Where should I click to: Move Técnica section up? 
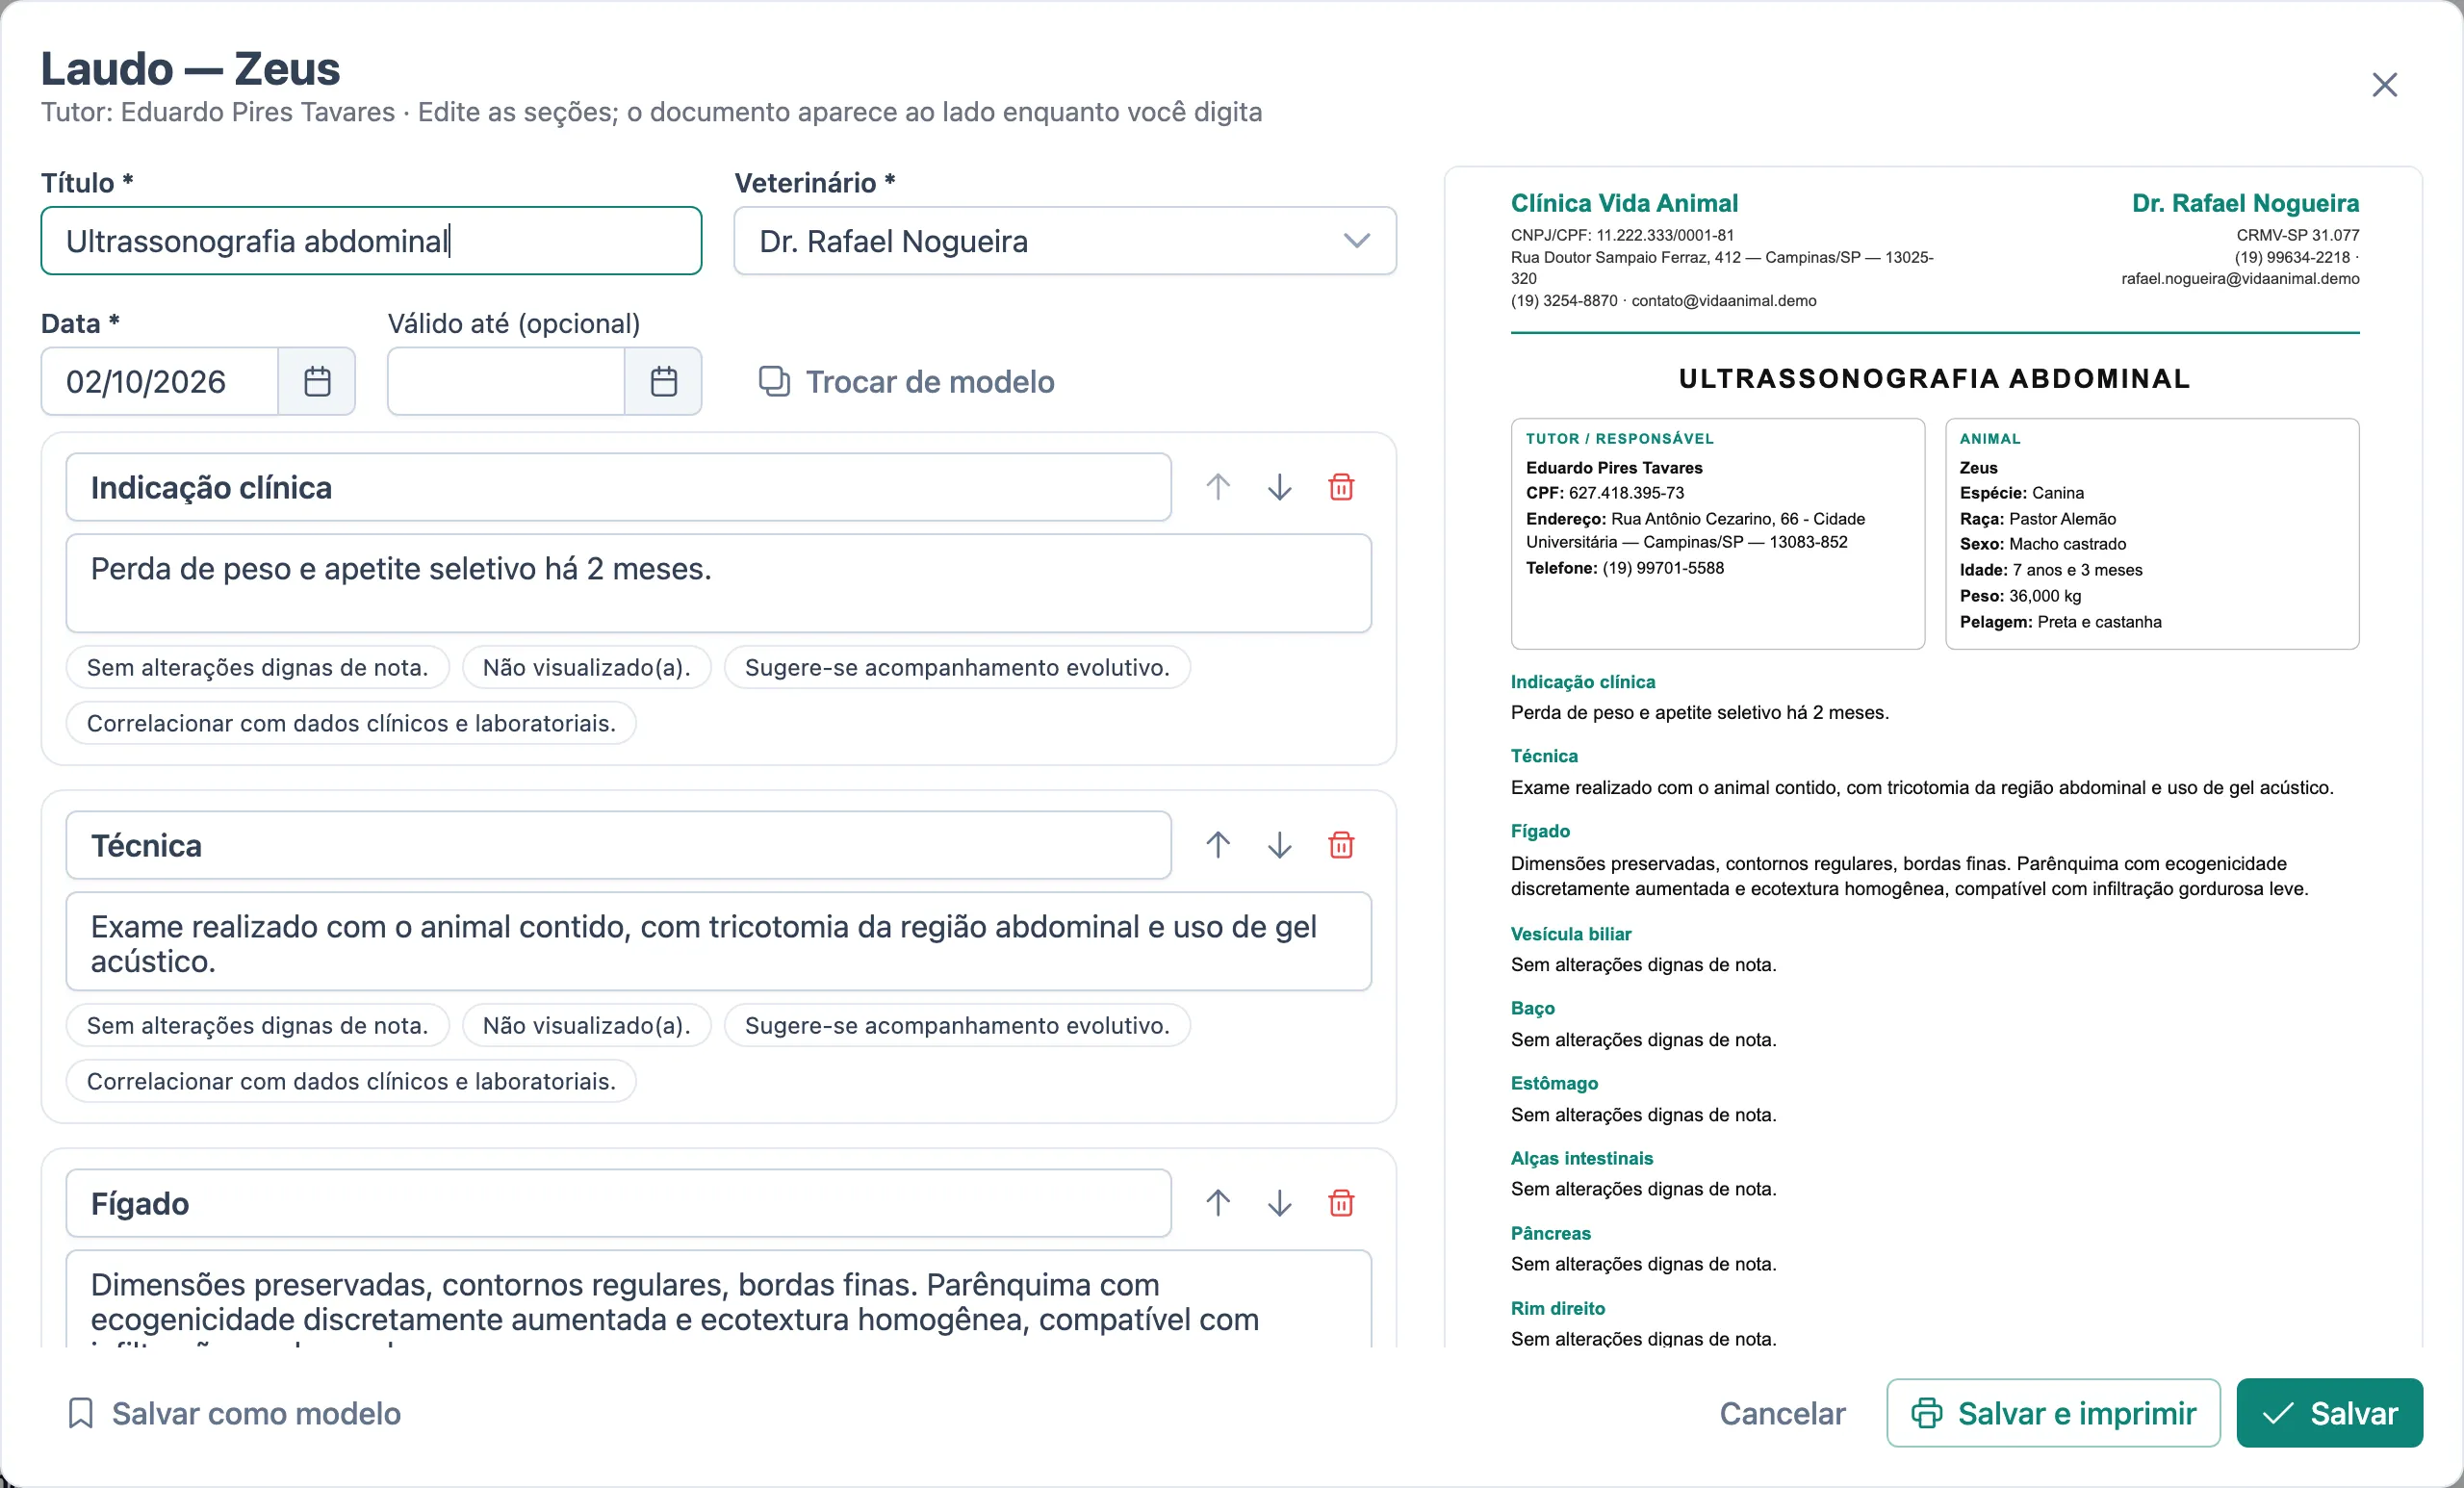click(x=1217, y=845)
